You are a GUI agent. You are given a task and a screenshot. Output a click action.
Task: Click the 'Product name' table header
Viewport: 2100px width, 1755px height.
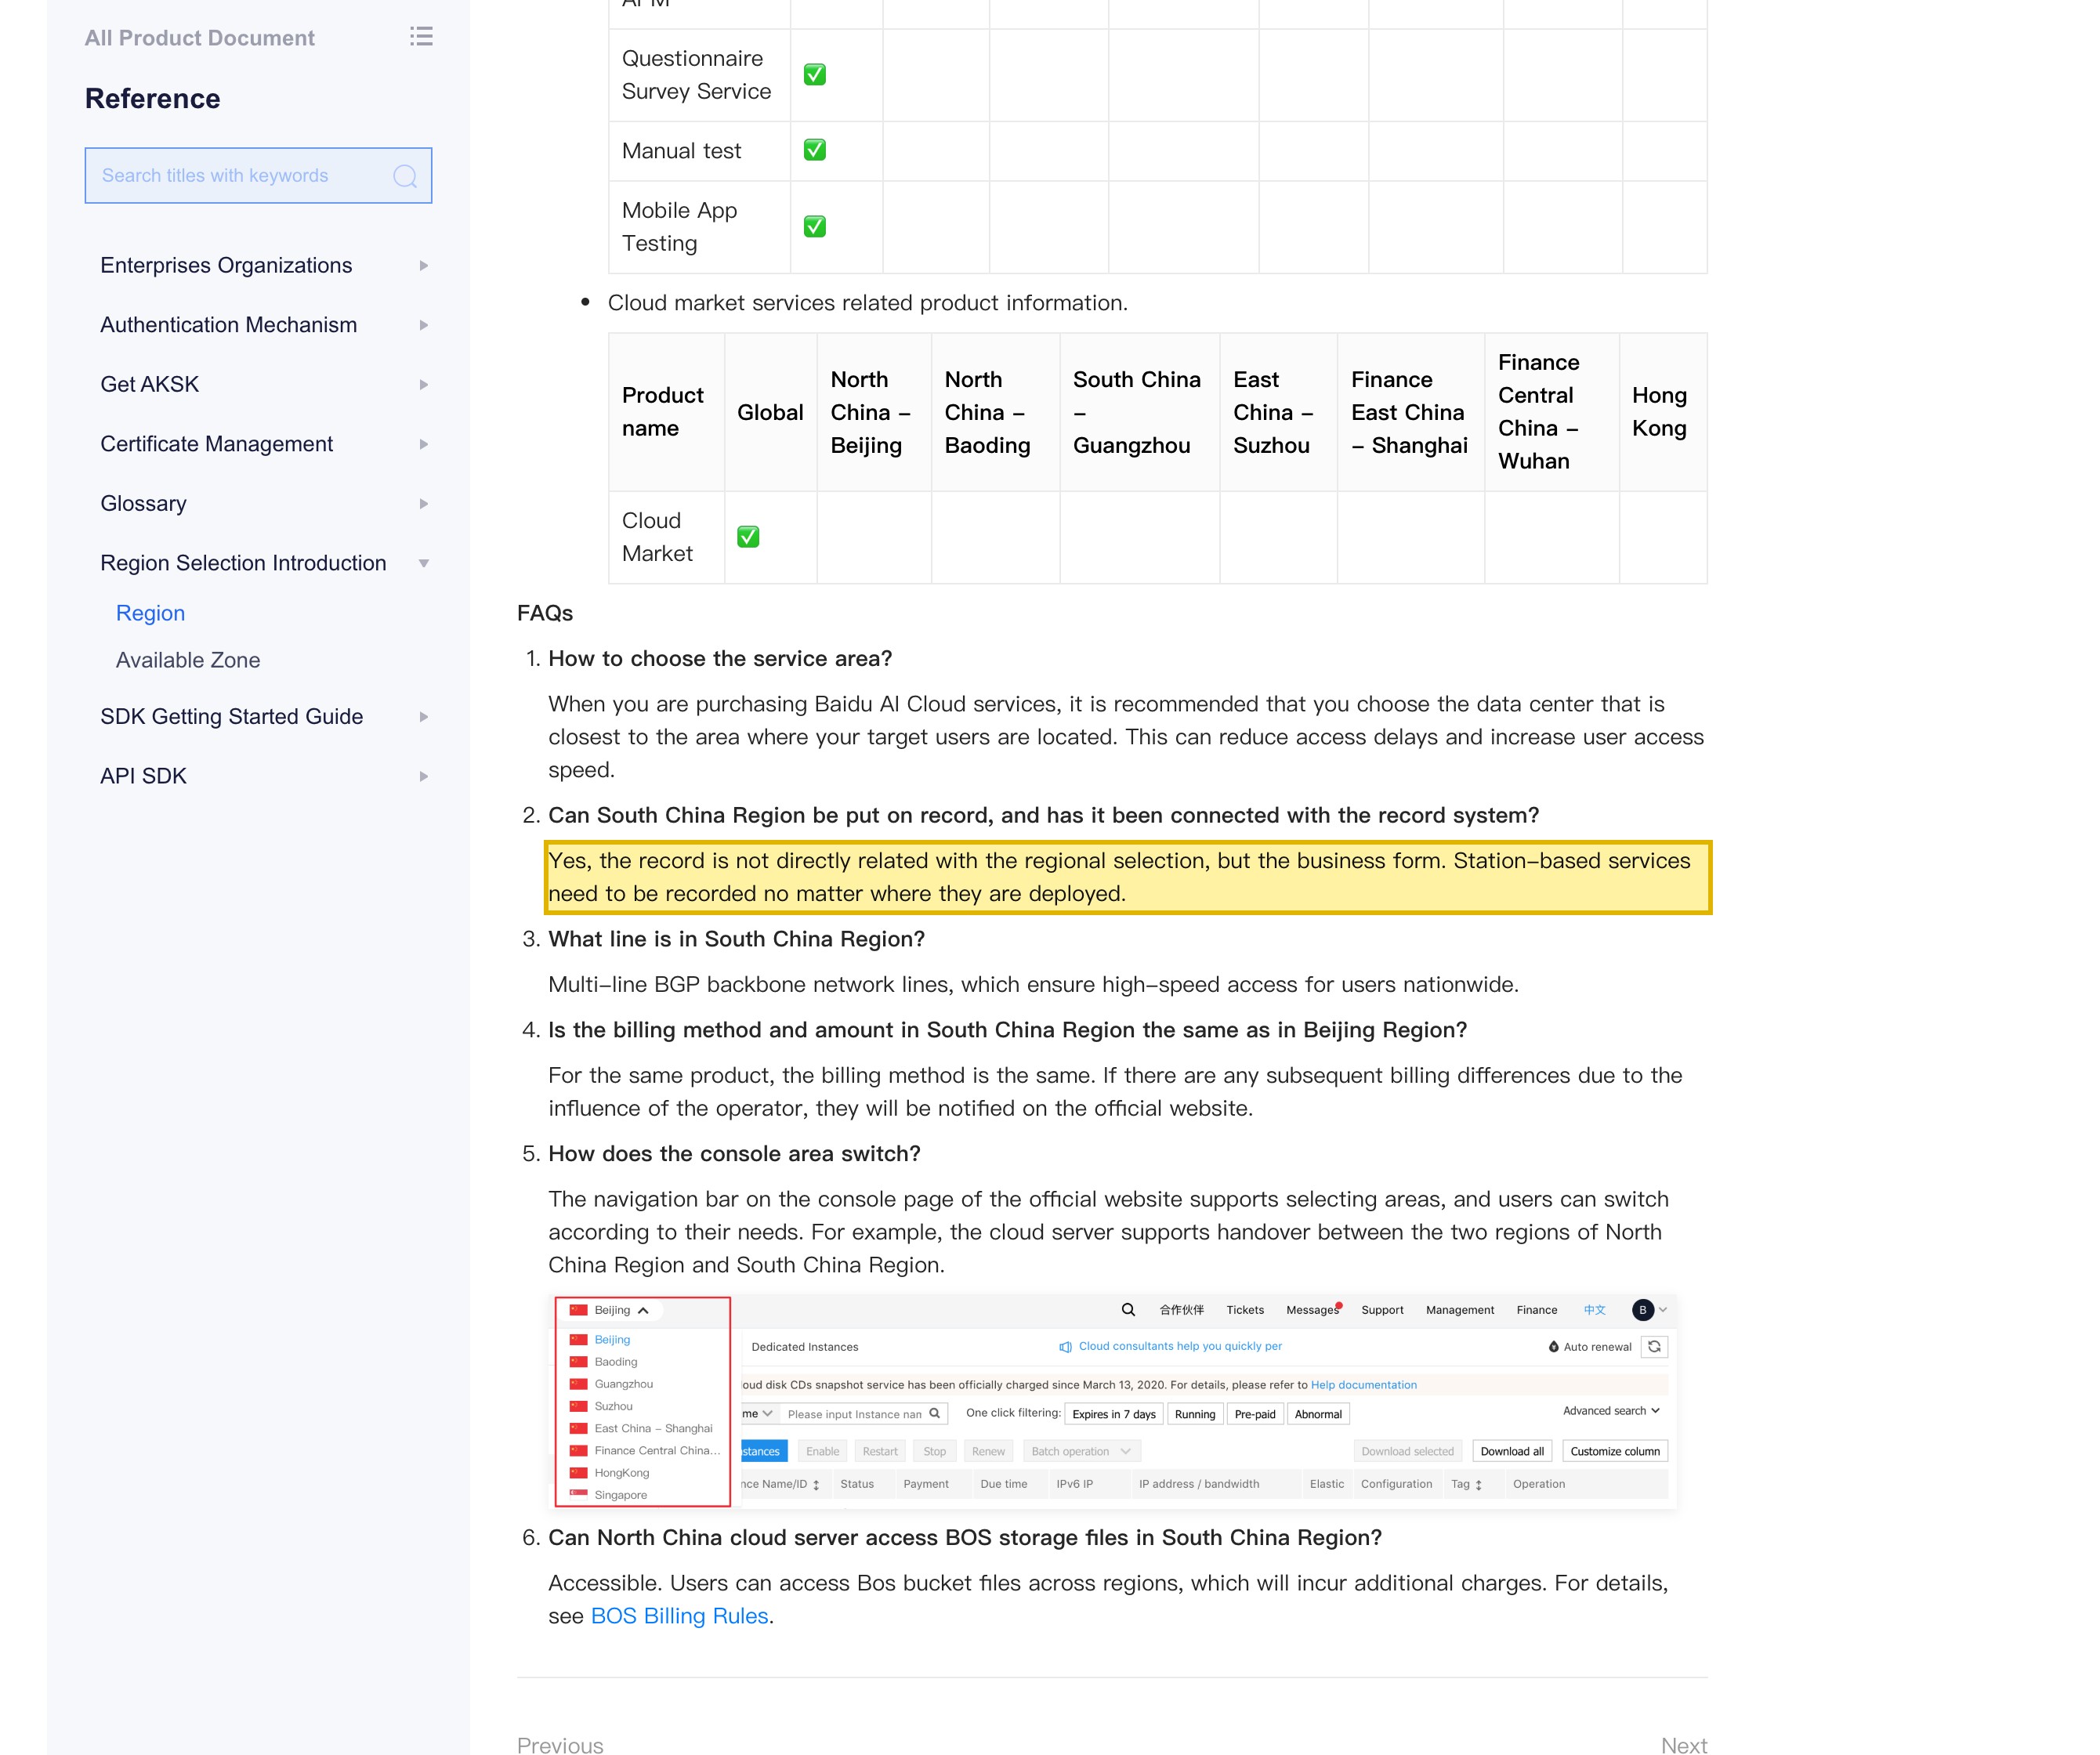(x=666, y=412)
